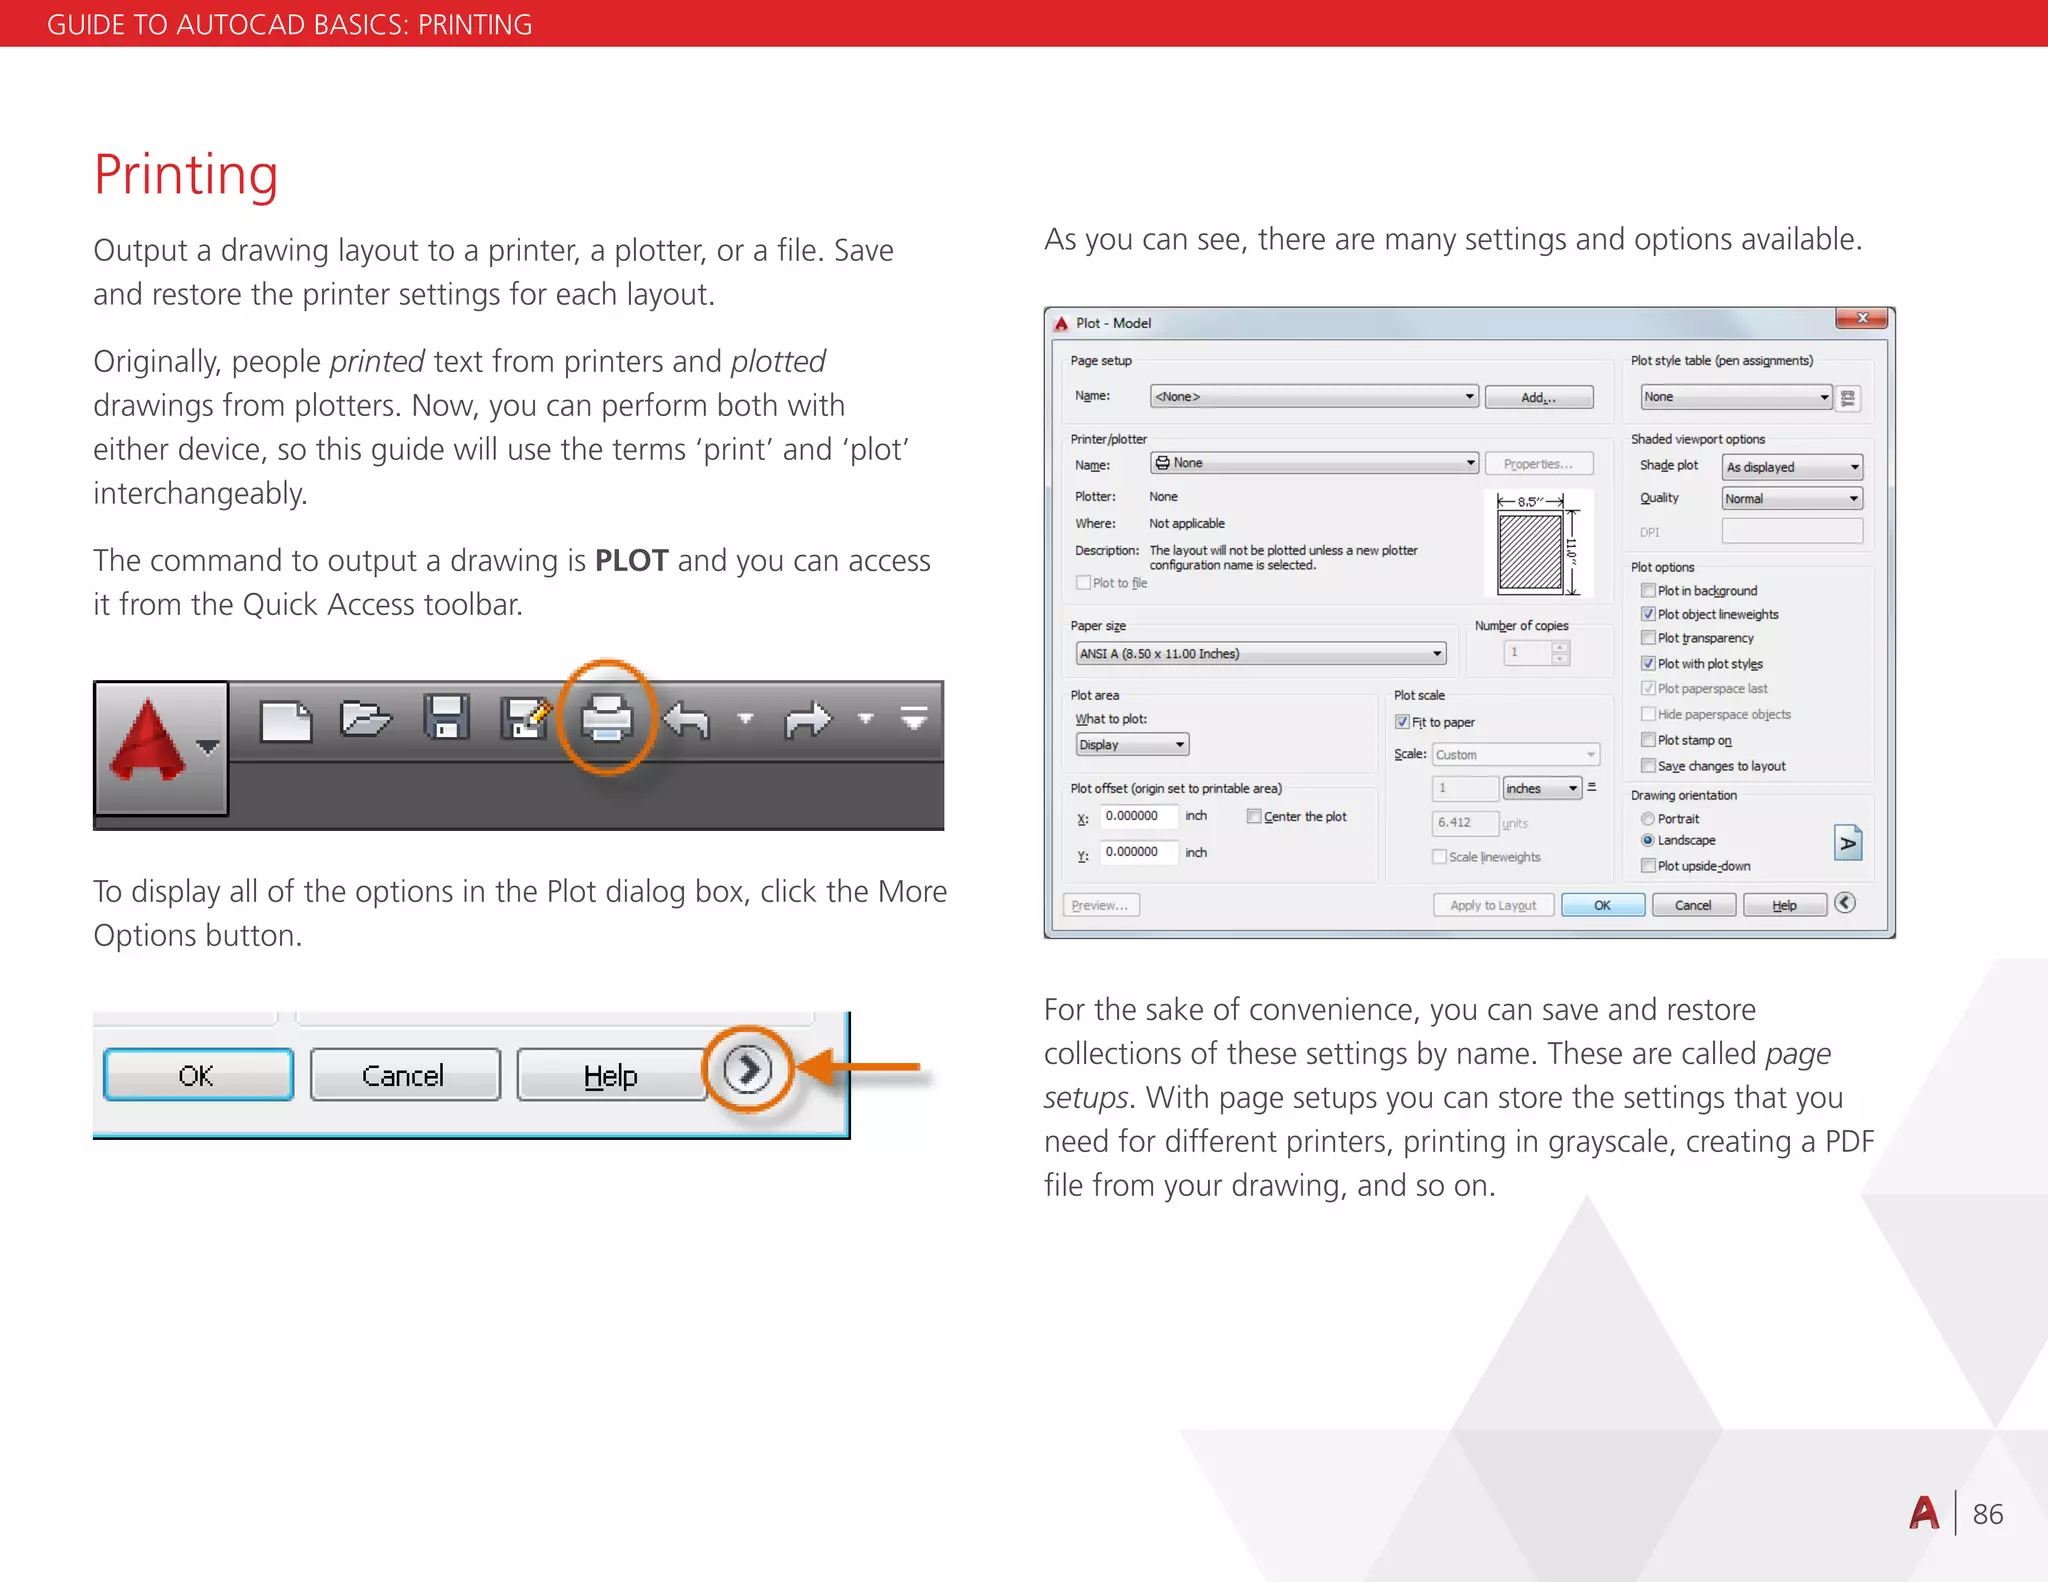Open Shade plot As displayed dropdown
Image resolution: width=2048 pixels, height=1582 pixels.
pos(1791,467)
